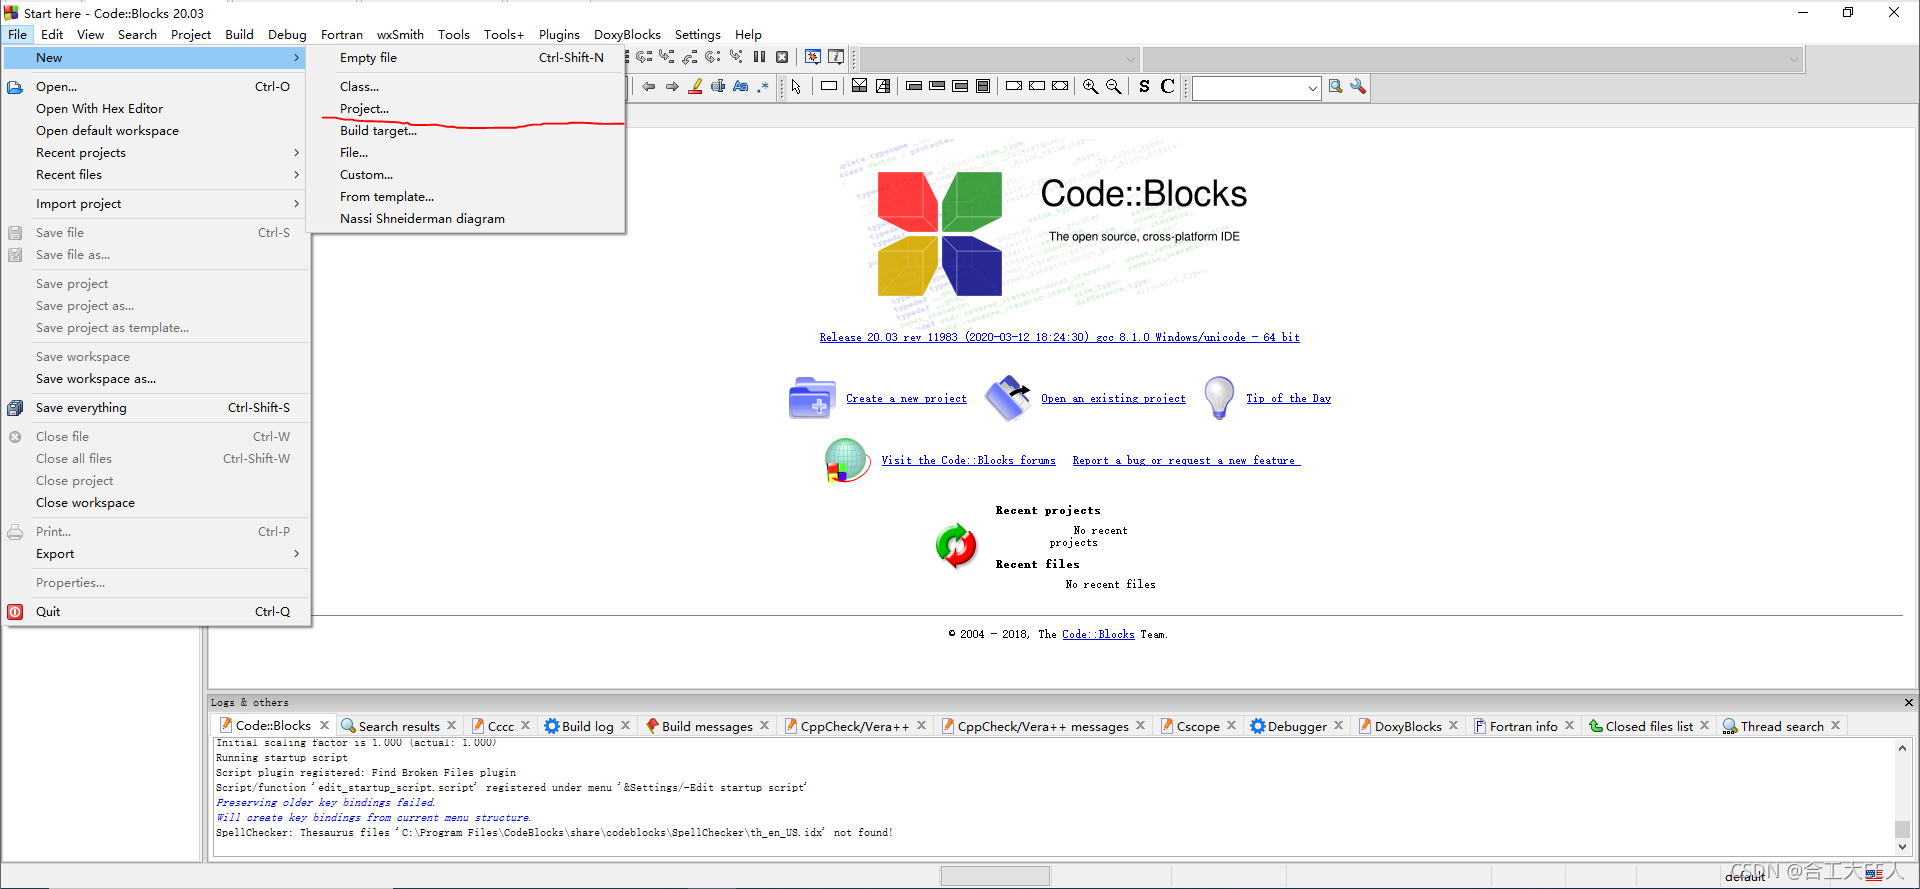Open the search text combo box dropdown

coord(1312,88)
